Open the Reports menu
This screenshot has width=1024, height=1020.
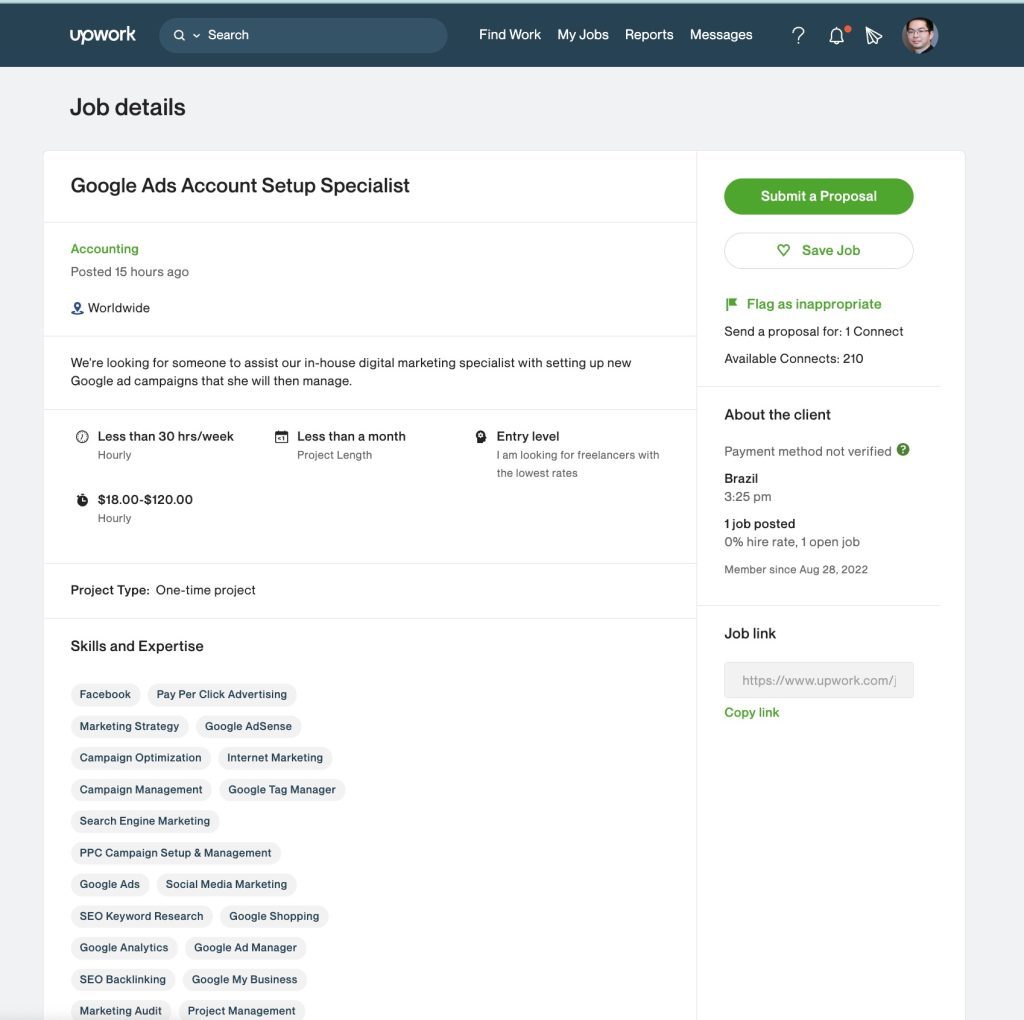(x=648, y=35)
